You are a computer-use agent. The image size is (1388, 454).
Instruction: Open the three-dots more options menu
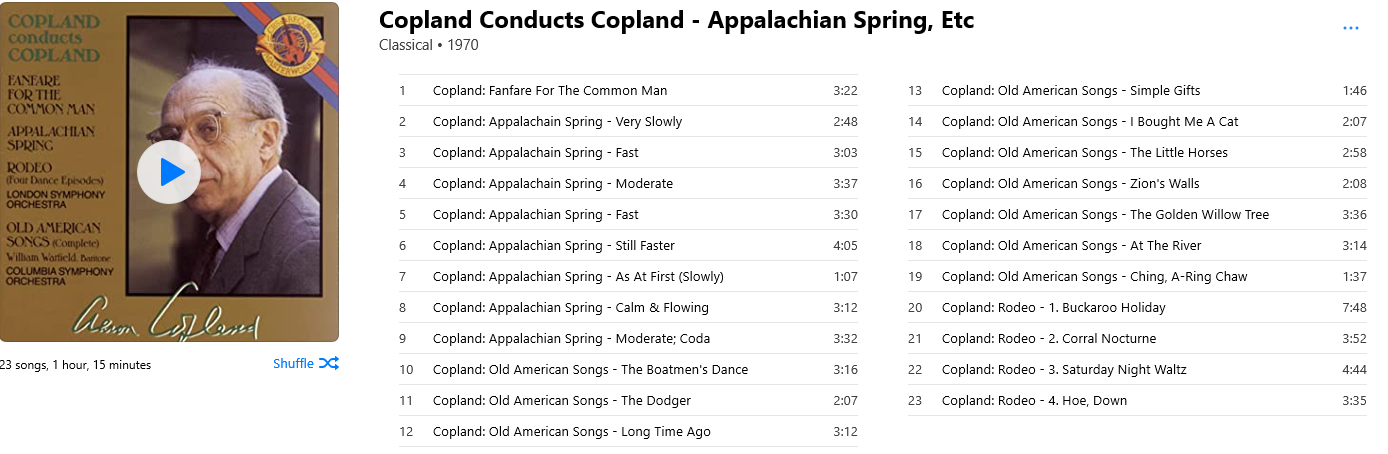(1351, 28)
